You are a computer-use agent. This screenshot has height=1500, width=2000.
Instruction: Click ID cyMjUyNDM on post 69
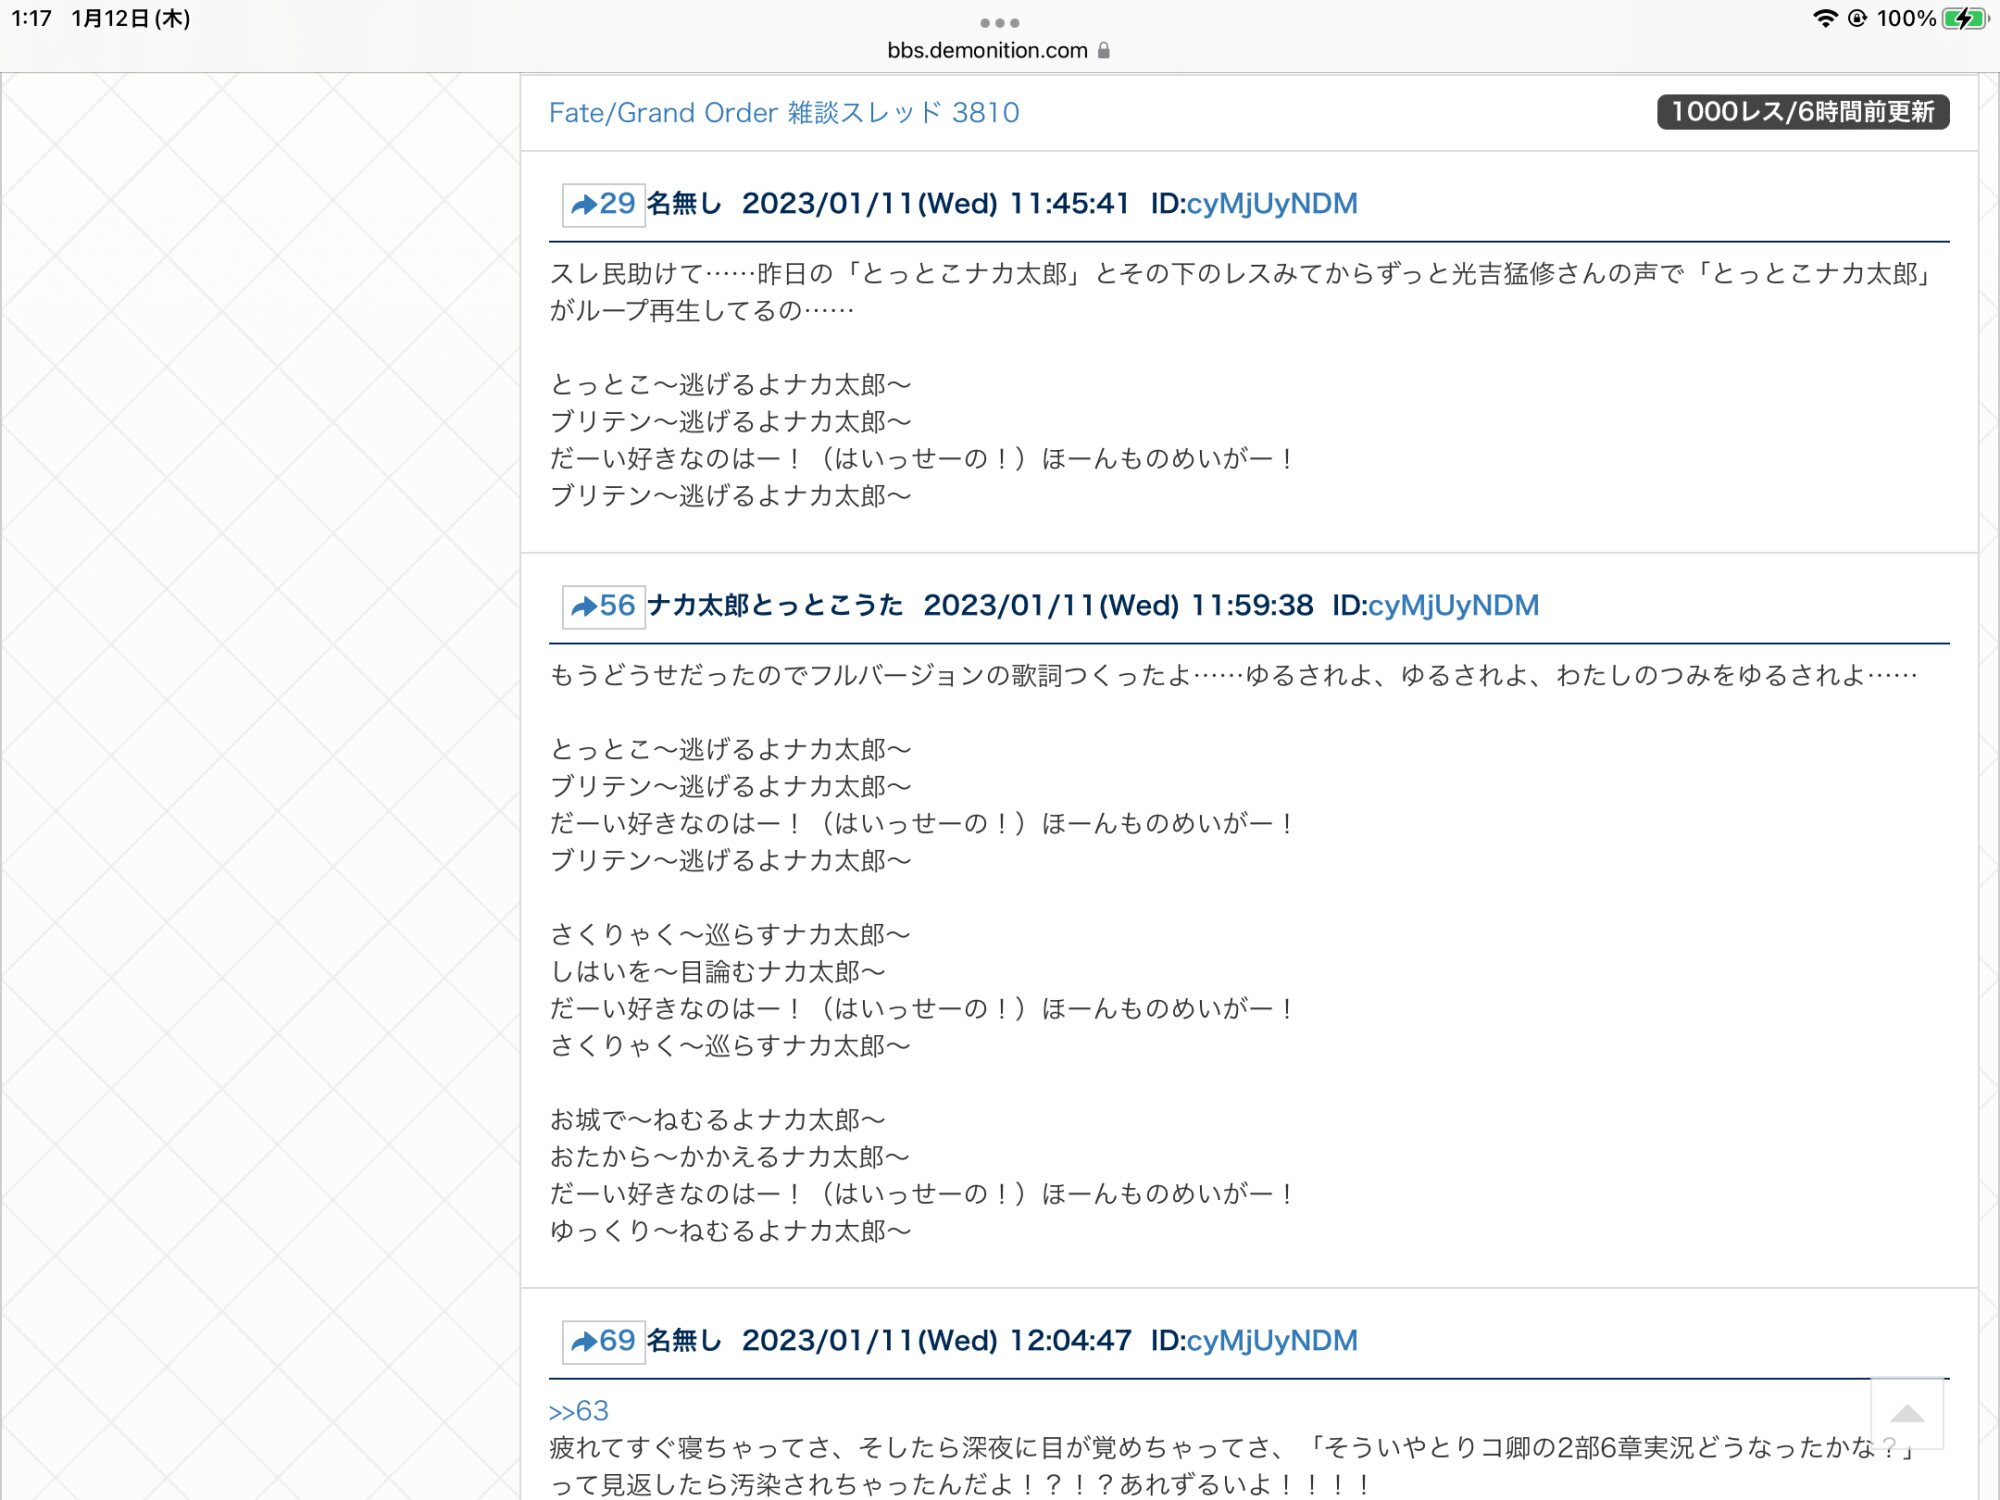pos(1271,1341)
